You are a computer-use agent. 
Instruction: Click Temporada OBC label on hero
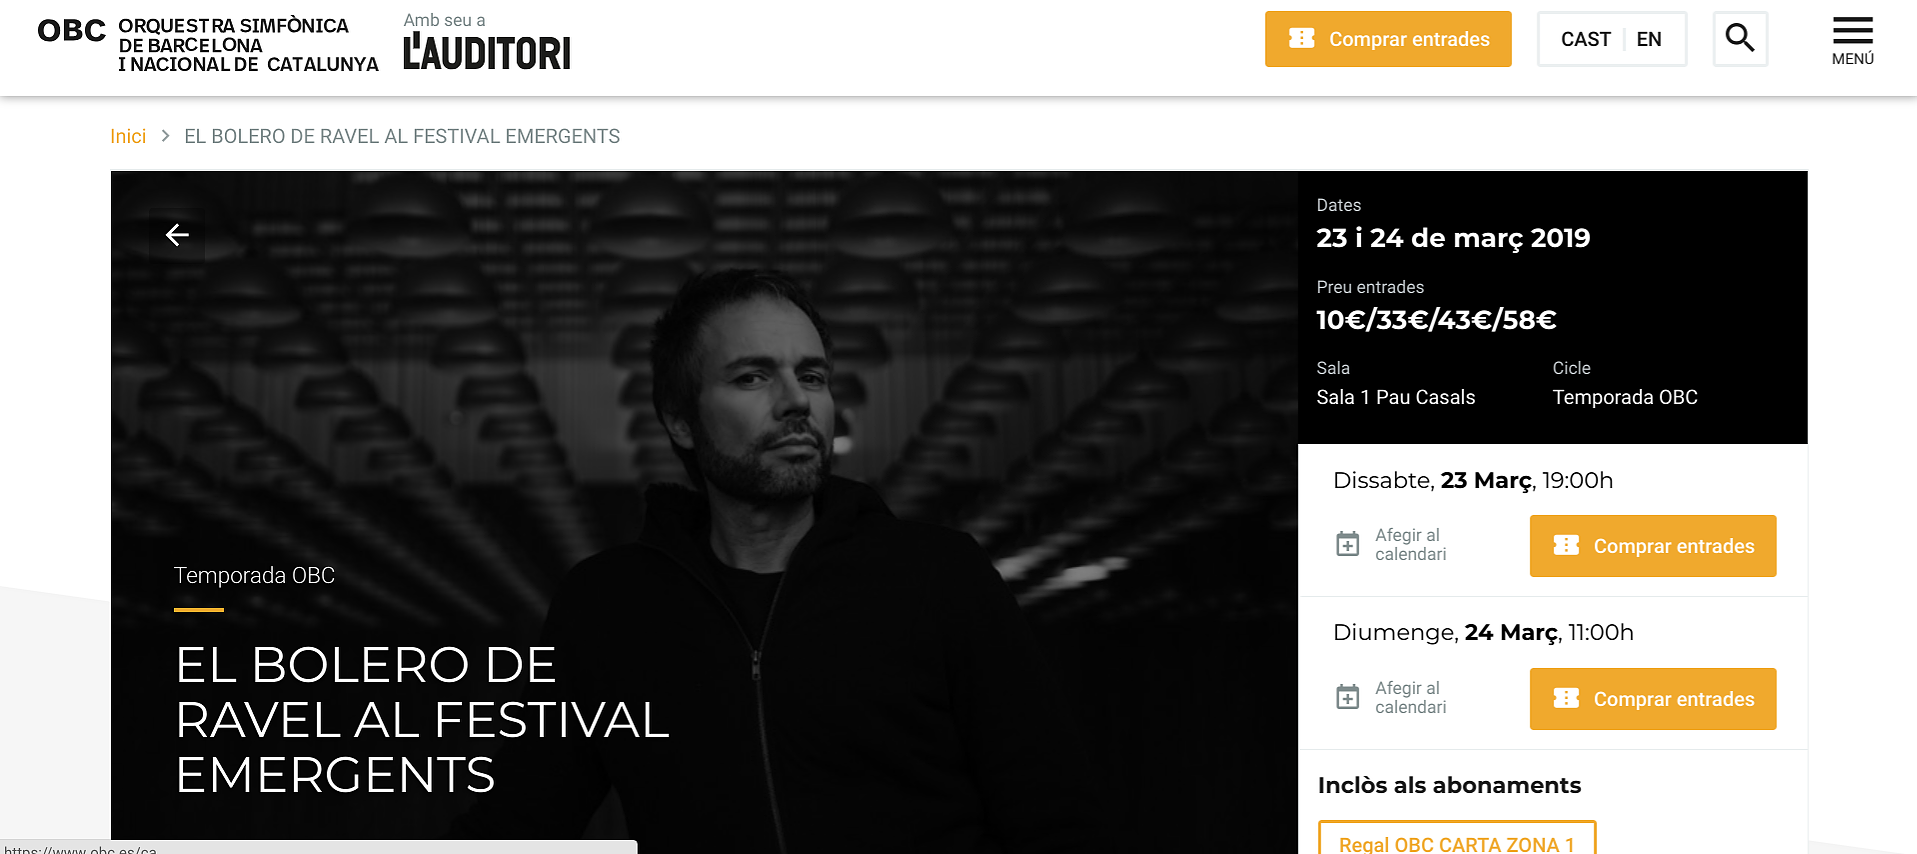coord(254,575)
